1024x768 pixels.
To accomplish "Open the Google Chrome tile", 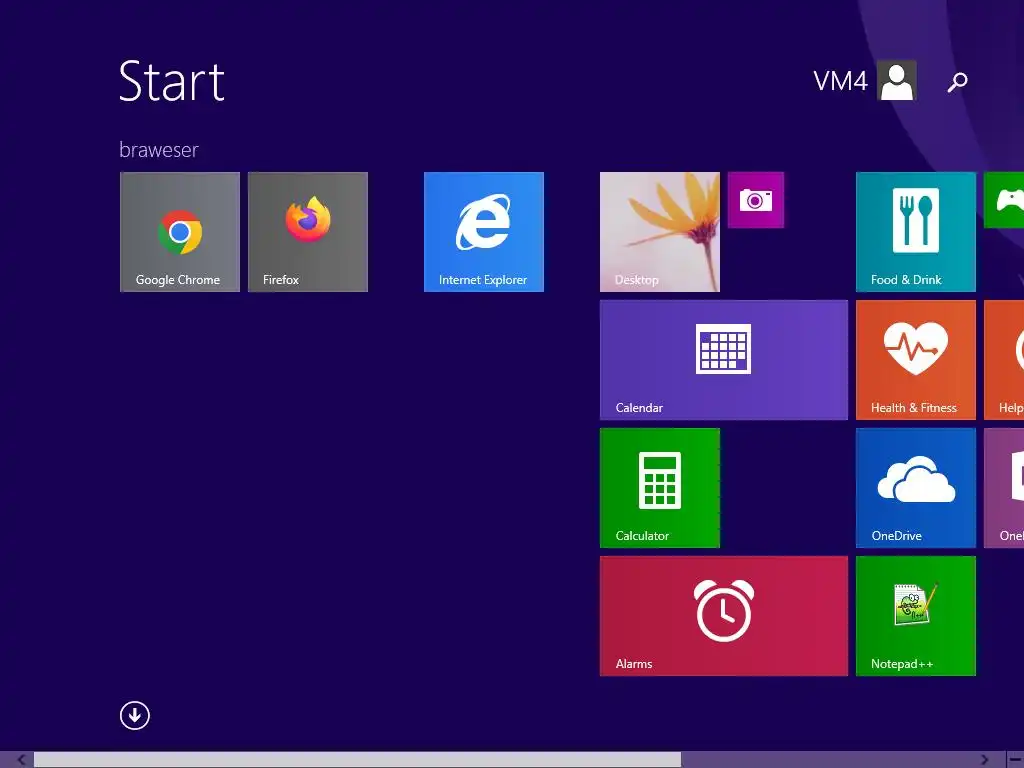I will (180, 232).
